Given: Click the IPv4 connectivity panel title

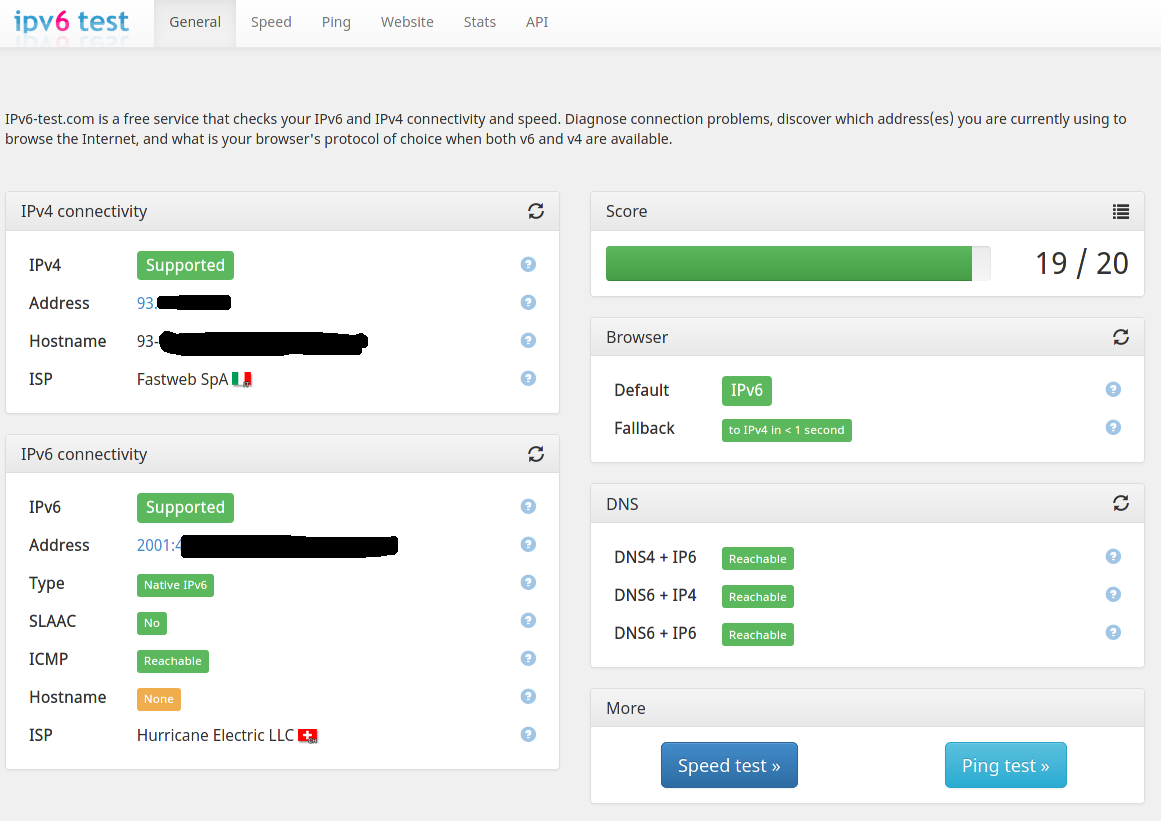Looking at the screenshot, I should [x=84, y=211].
